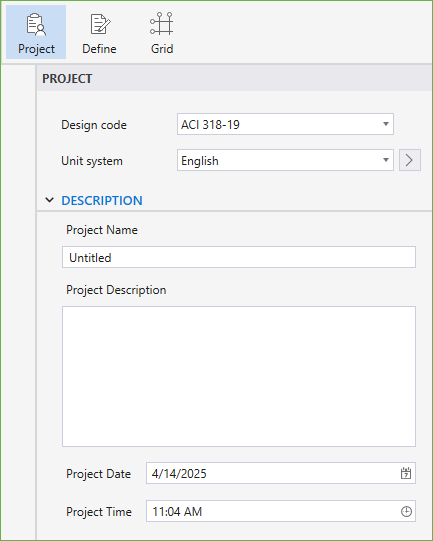Switch to the Define tab label

click(x=99, y=49)
